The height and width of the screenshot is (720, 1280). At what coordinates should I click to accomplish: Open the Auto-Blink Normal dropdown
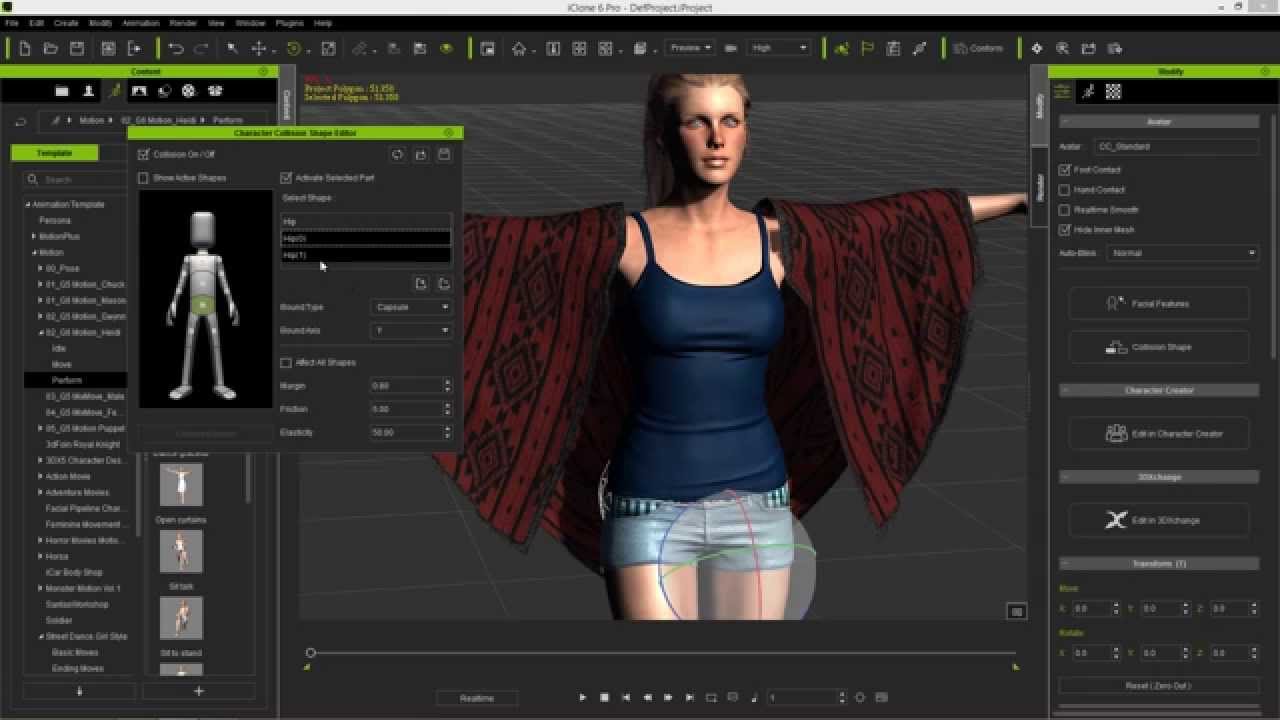tap(1182, 253)
